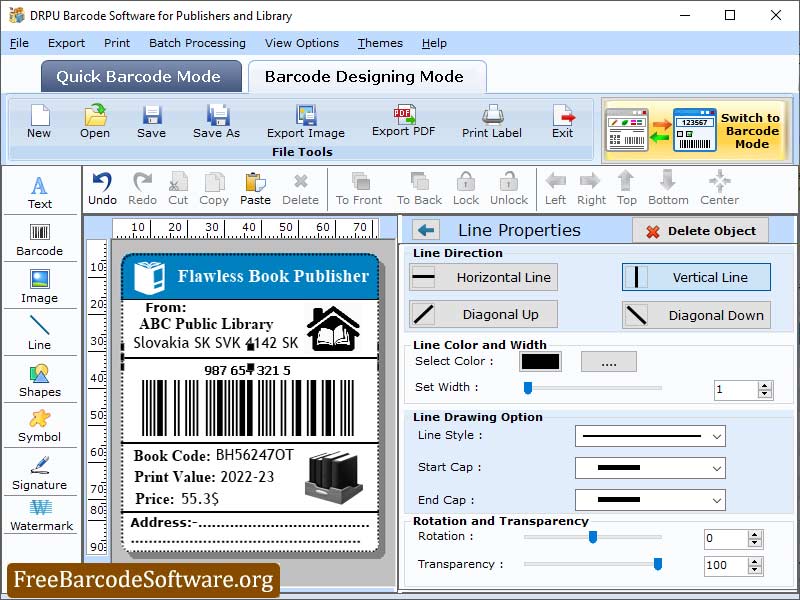
Task: Select the Signature tool
Action: [40, 473]
